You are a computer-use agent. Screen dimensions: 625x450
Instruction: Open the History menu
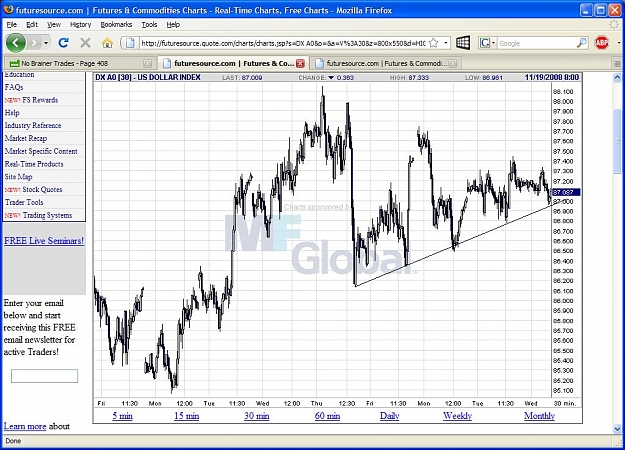(81, 24)
